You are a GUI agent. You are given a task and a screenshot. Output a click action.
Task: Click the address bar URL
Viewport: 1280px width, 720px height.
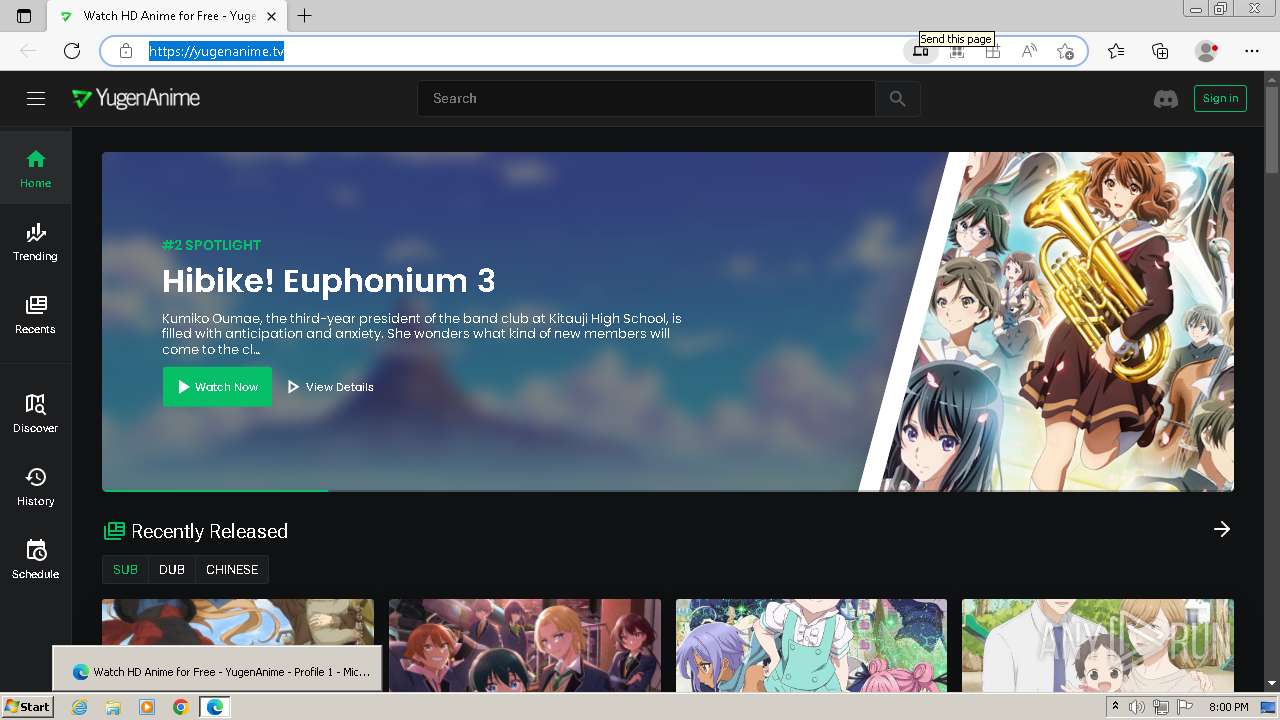(217, 51)
